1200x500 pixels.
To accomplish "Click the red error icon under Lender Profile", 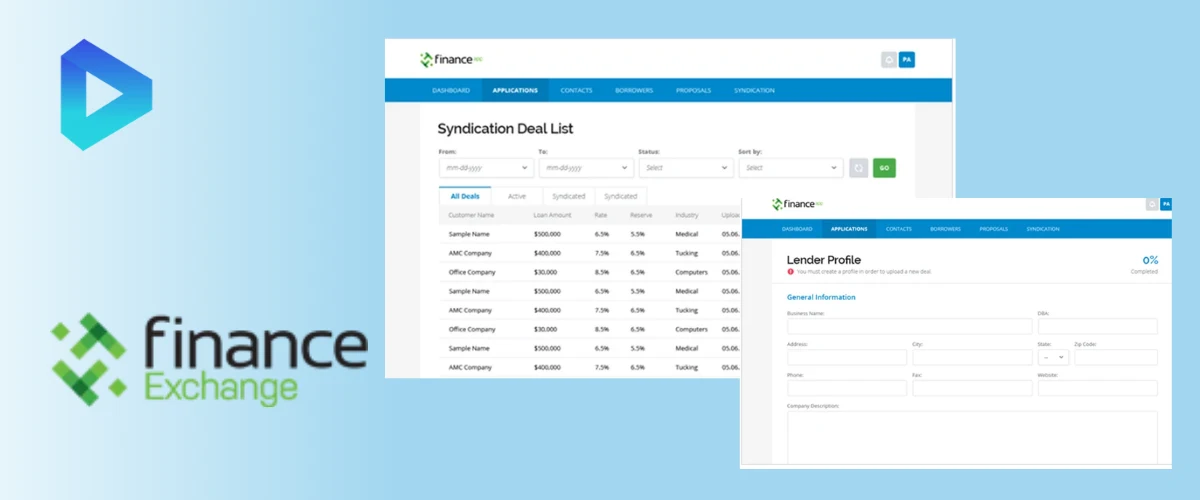I will click(x=790, y=271).
